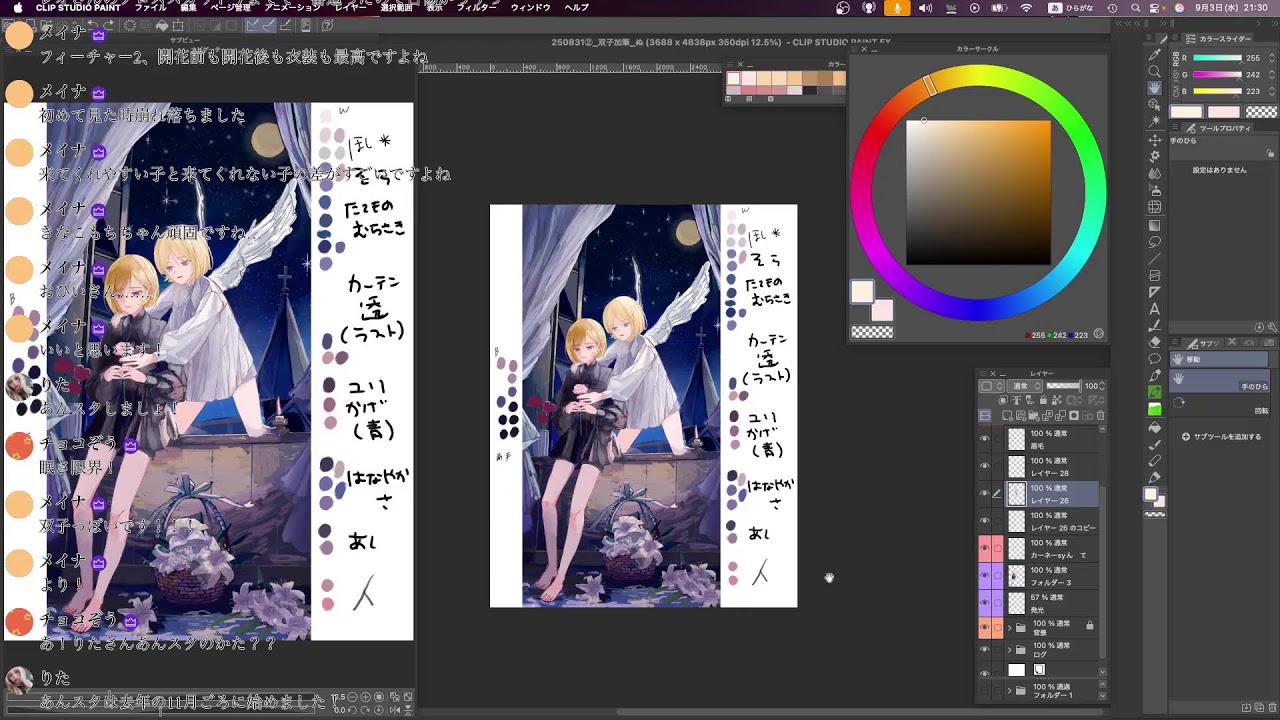Select the レイヤー 26 layer row
Screen dimensions: 1280x720
point(1052,493)
